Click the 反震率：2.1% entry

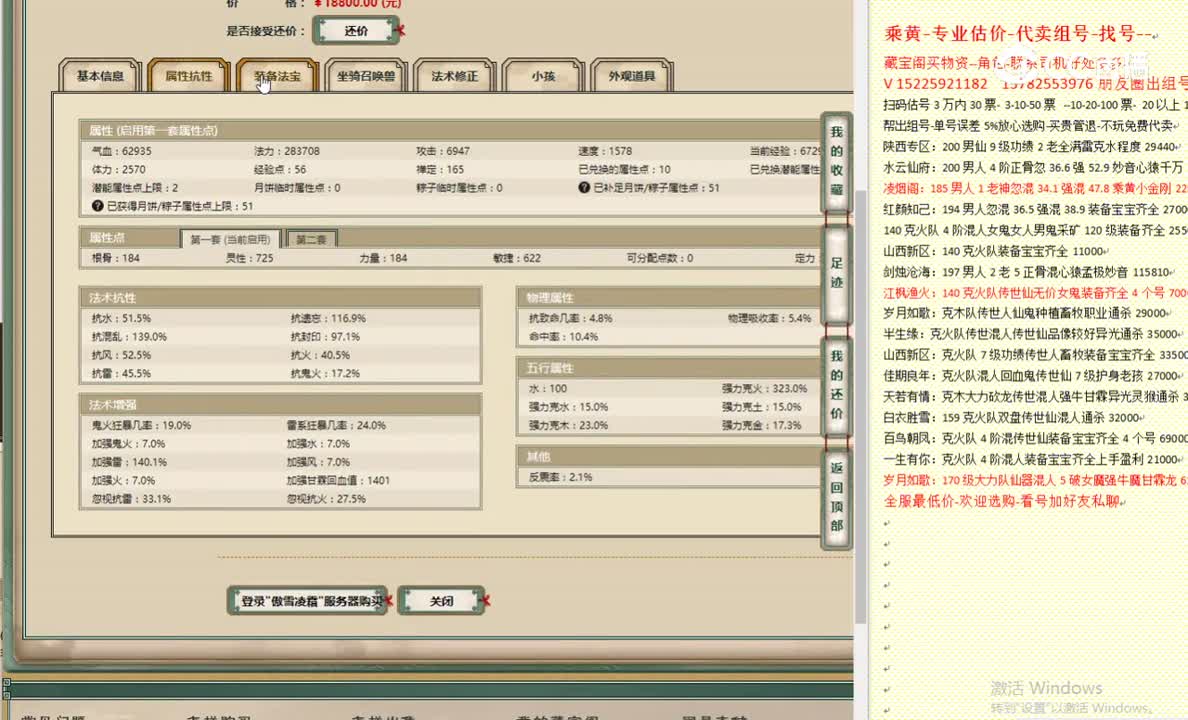[x=561, y=477]
